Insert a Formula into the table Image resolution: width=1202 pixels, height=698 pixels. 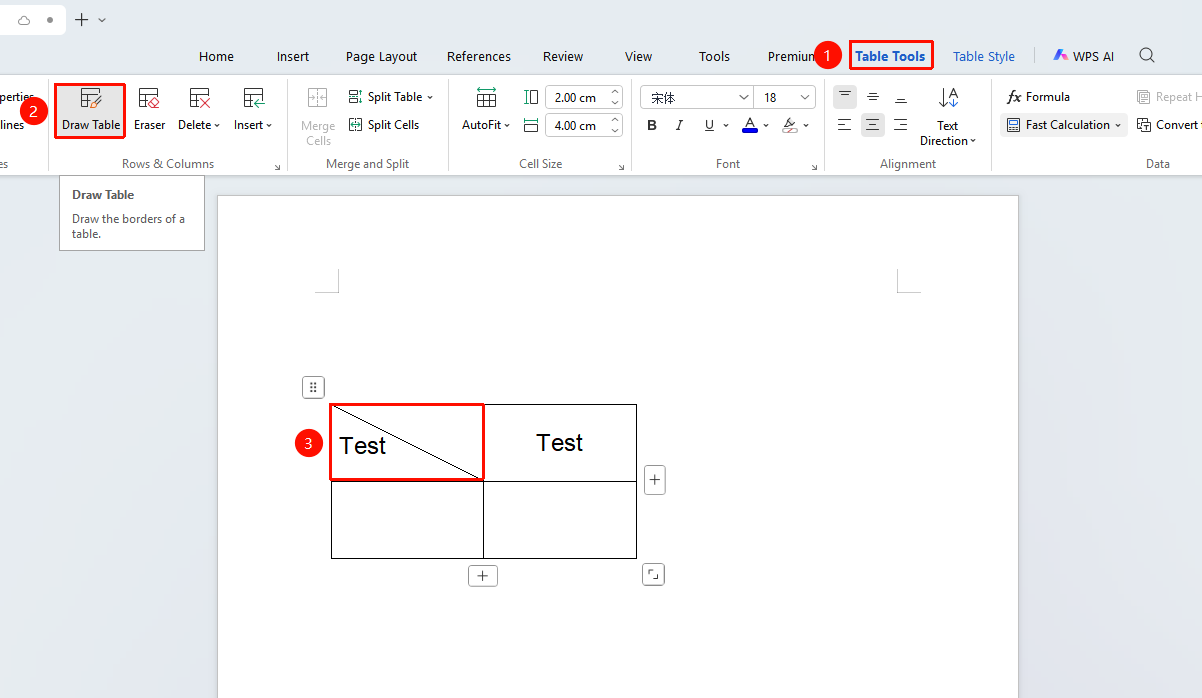[x=1038, y=97]
